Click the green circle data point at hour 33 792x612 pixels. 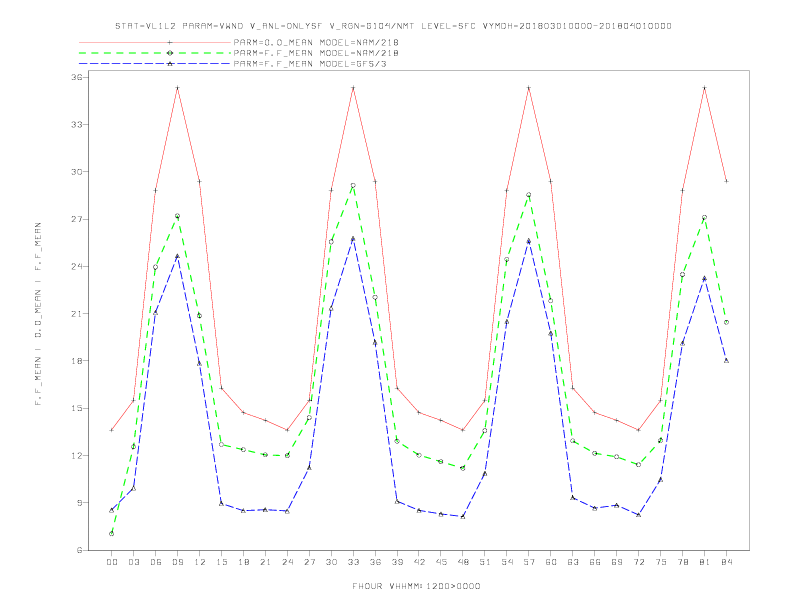click(353, 186)
